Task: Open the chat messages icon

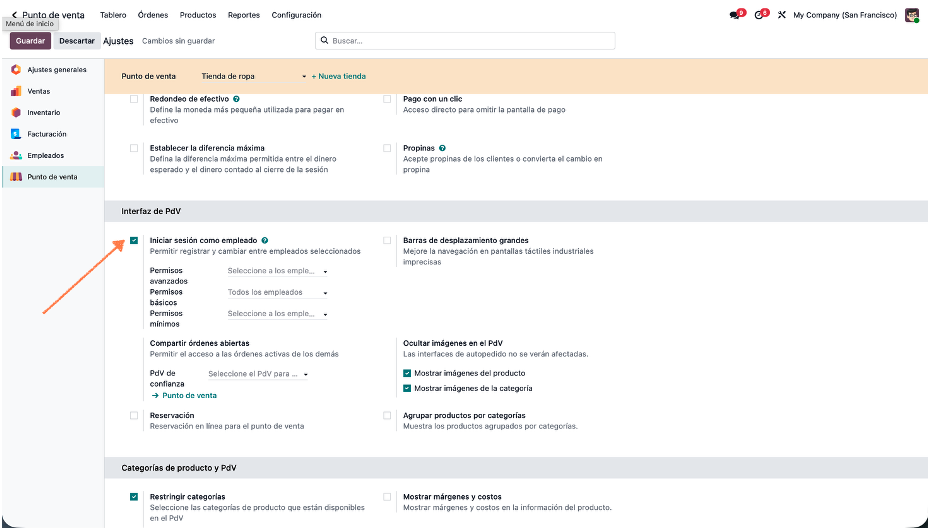Action: [x=735, y=15]
